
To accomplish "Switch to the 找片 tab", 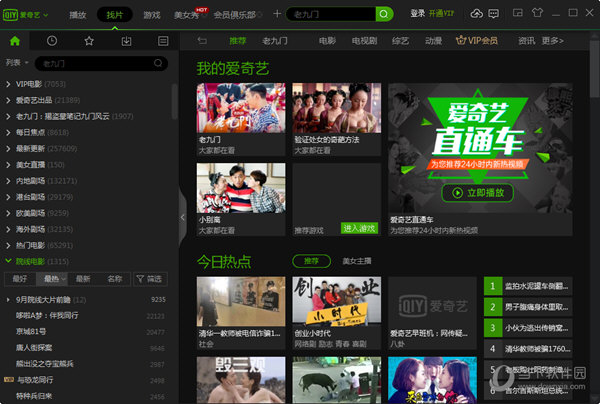I will [114, 15].
